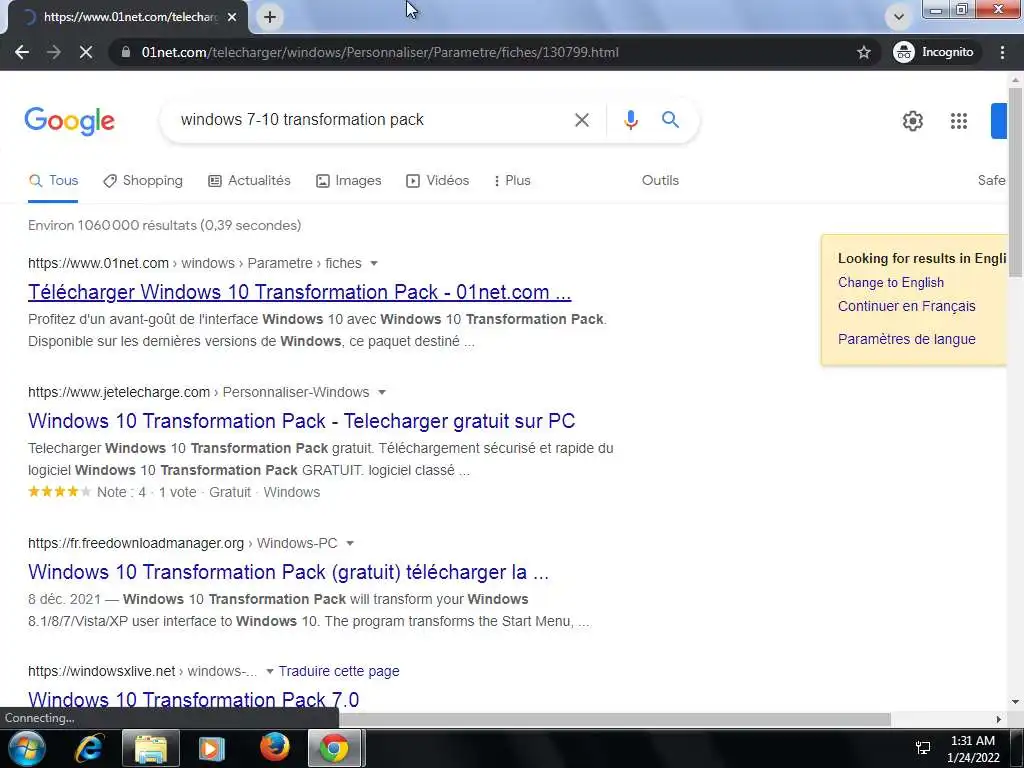Open Paramètres de langue
Image resolution: width=1024 pixels, height=768 pixels.
pos(906,339)
